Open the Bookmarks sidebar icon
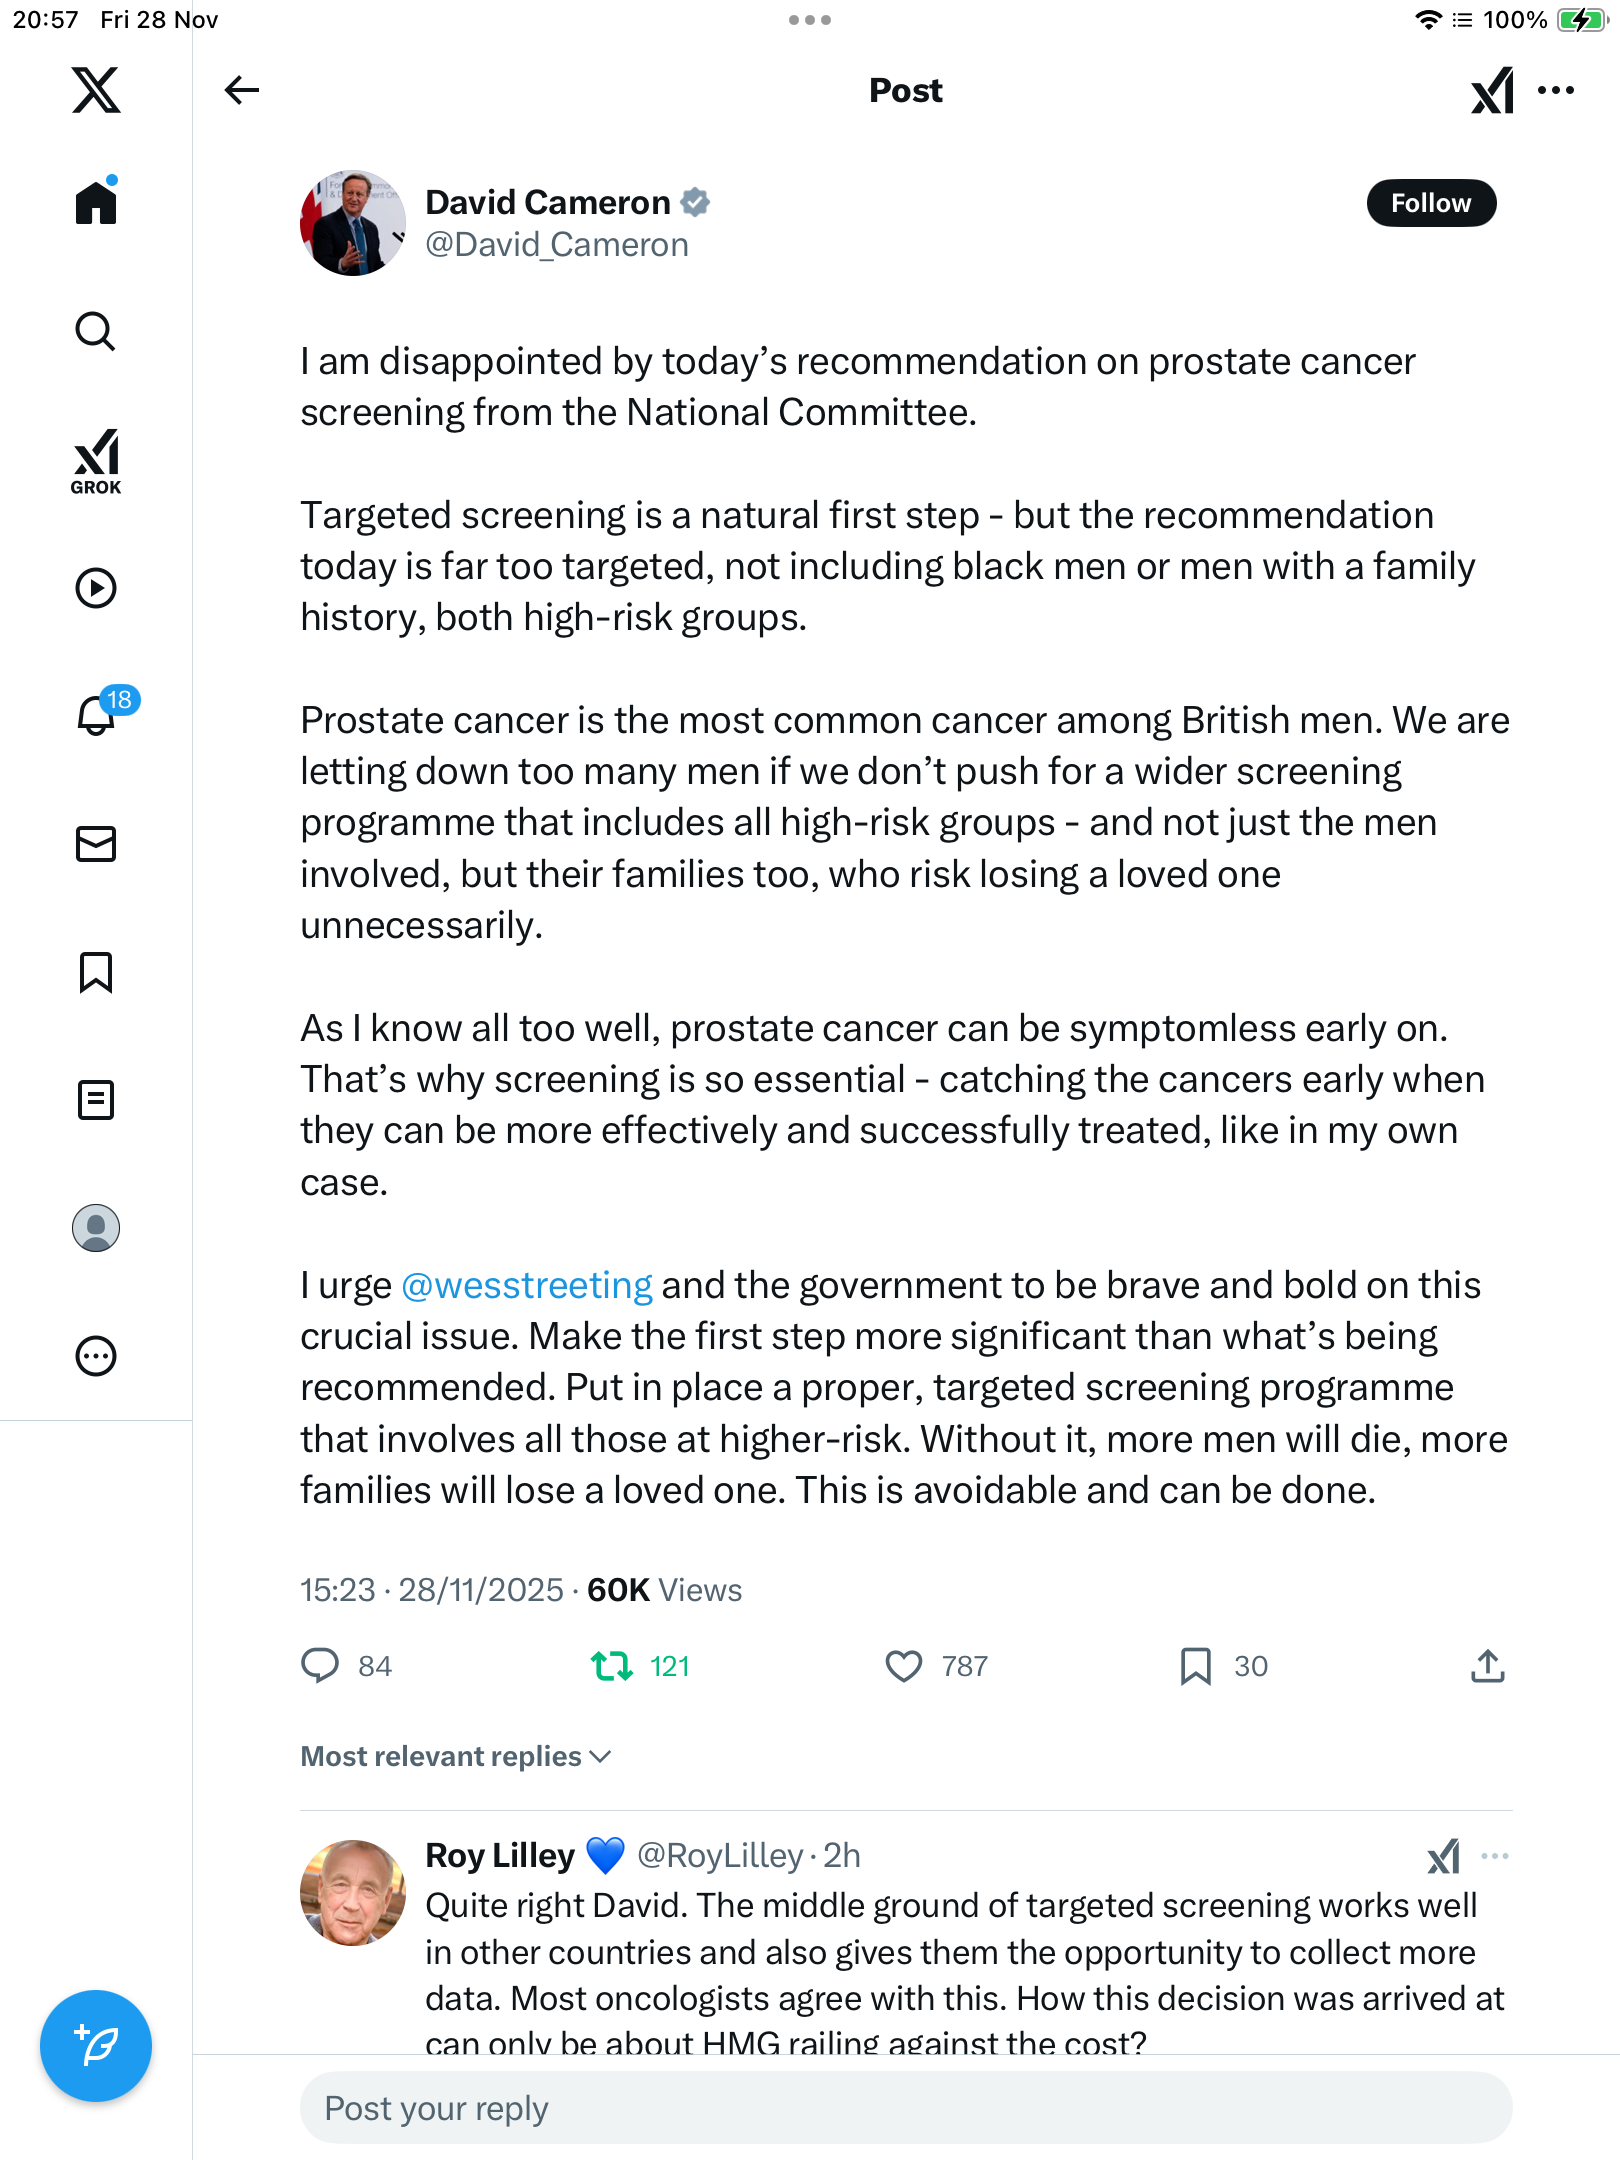 (x=96, y=972)
